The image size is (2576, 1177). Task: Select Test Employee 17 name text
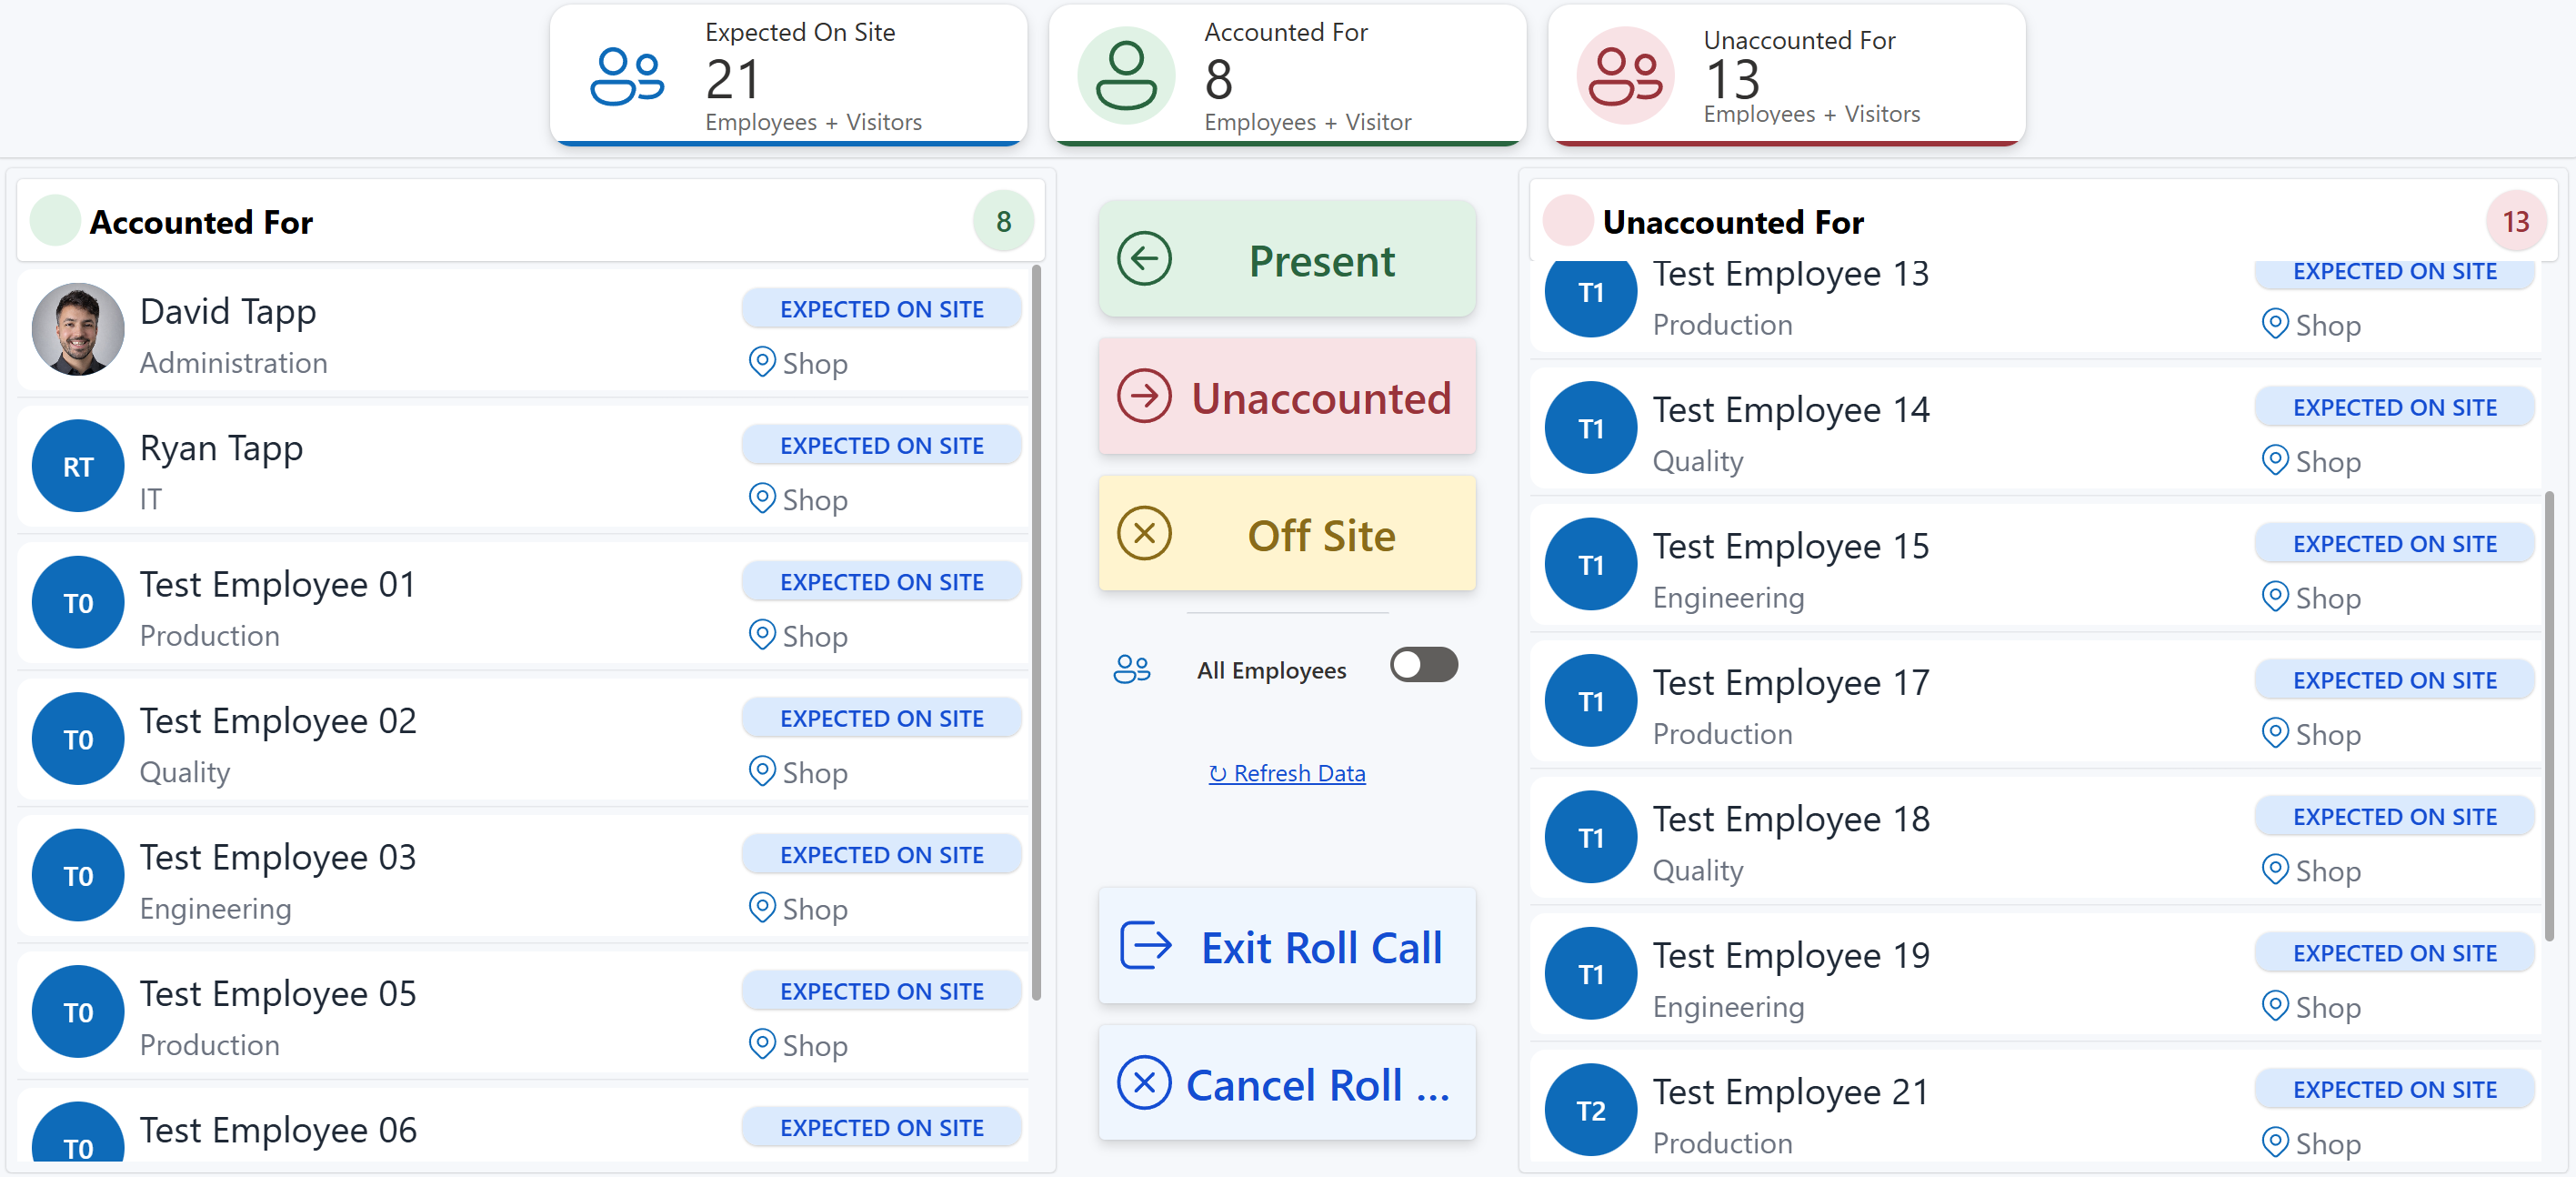[1790, 683]
